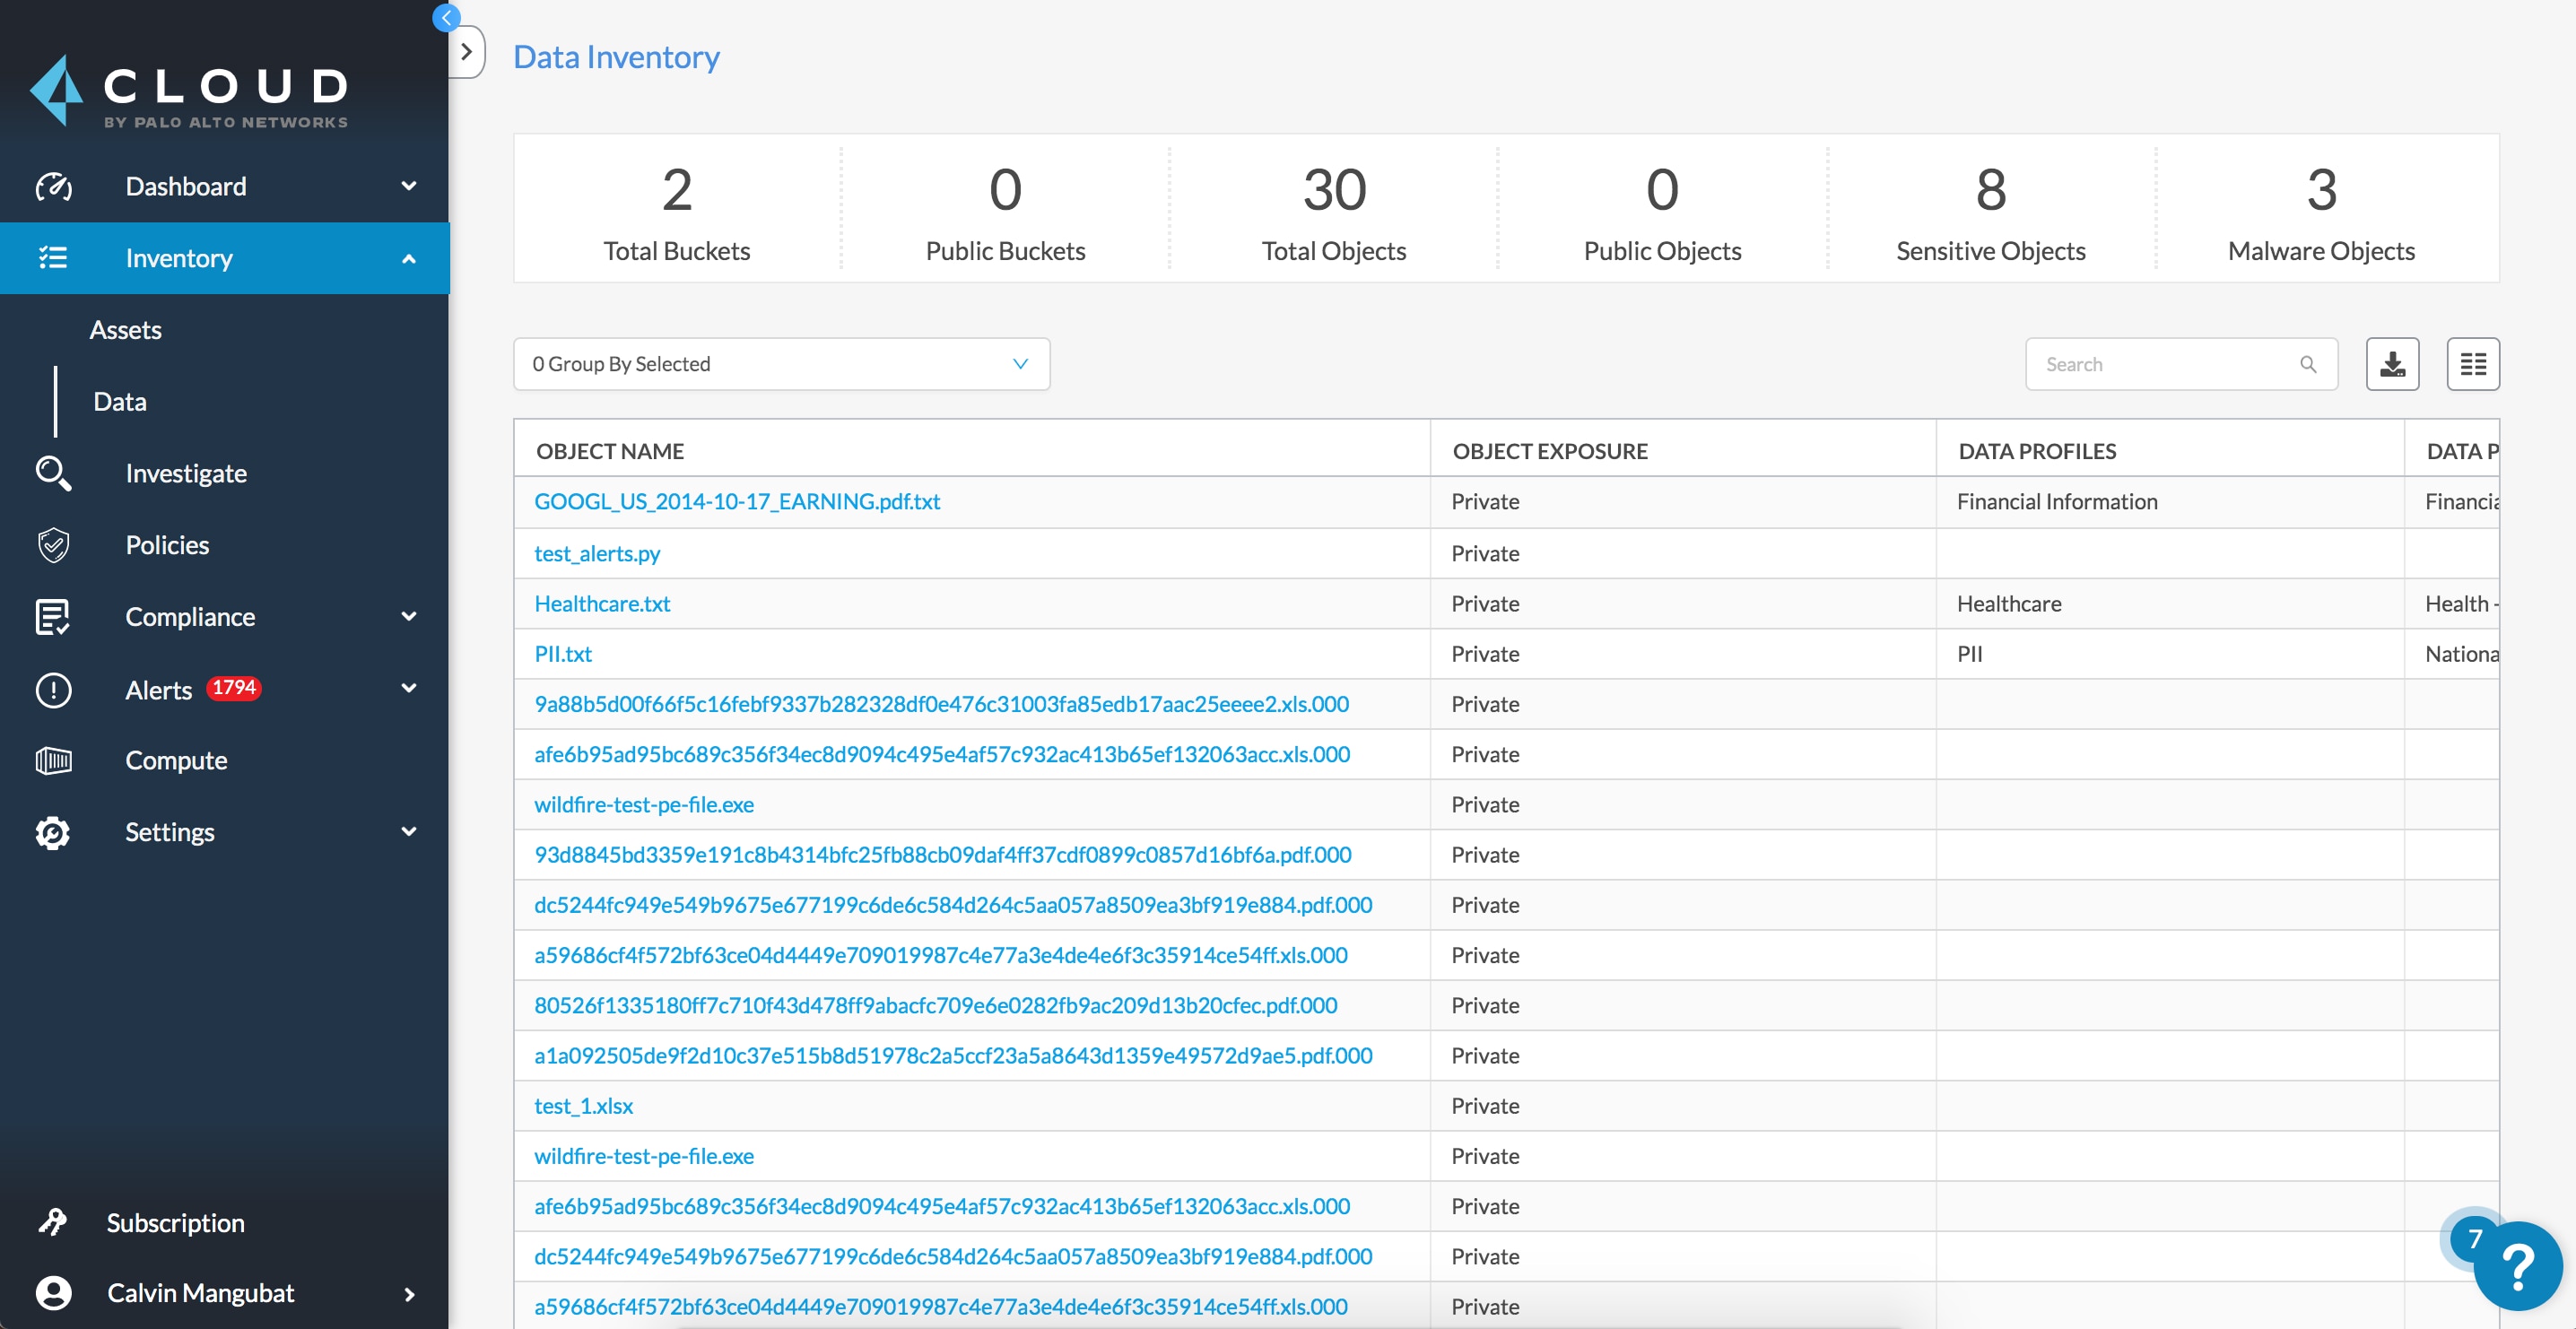The height and width of the screenshot is (1329, 2576).
Task: Open the Dashboard speedometer icon
Action: click(x=54, y=186)
